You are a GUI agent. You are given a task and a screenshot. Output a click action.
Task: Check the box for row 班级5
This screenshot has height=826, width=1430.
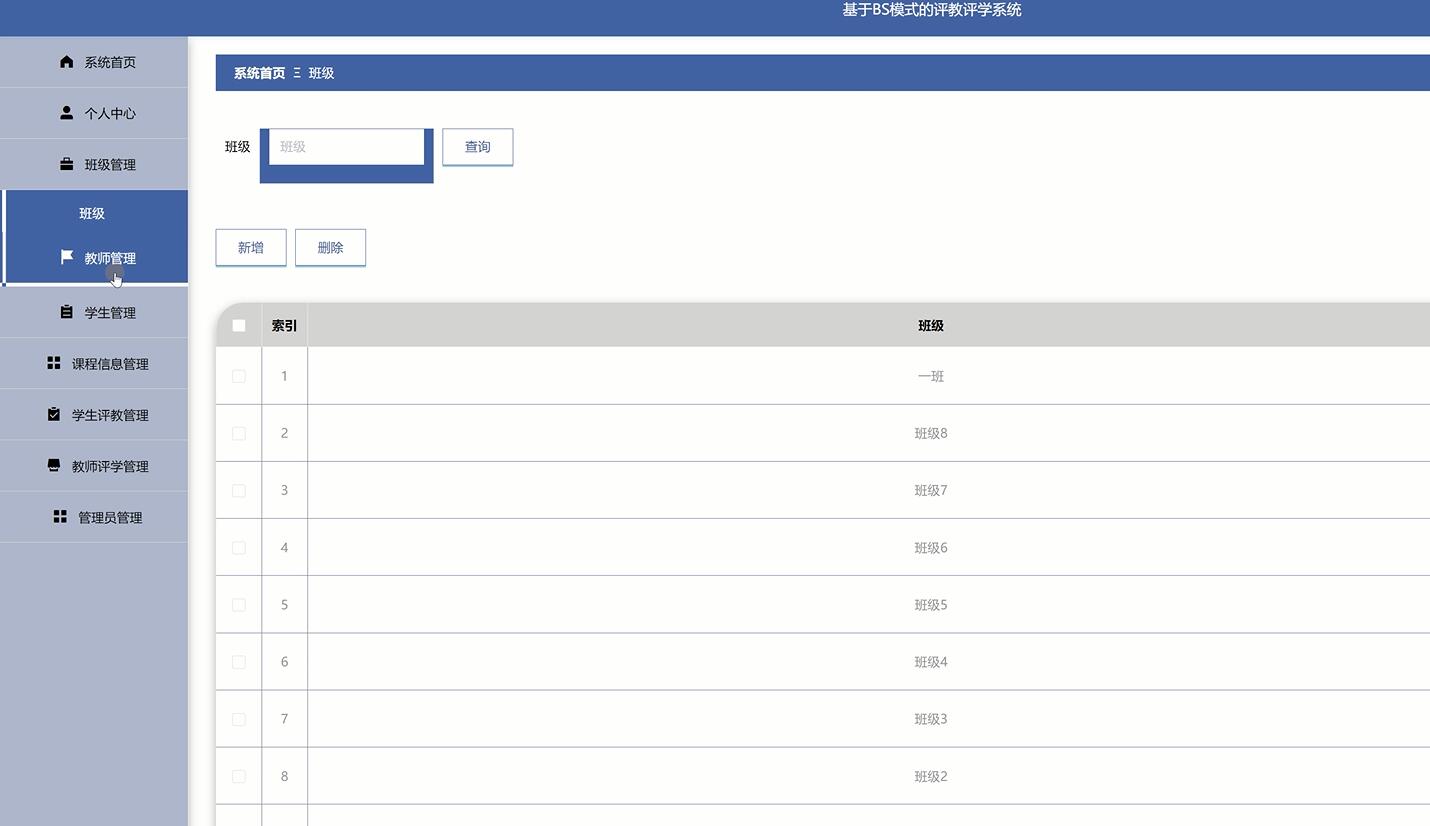pos(239,604)
